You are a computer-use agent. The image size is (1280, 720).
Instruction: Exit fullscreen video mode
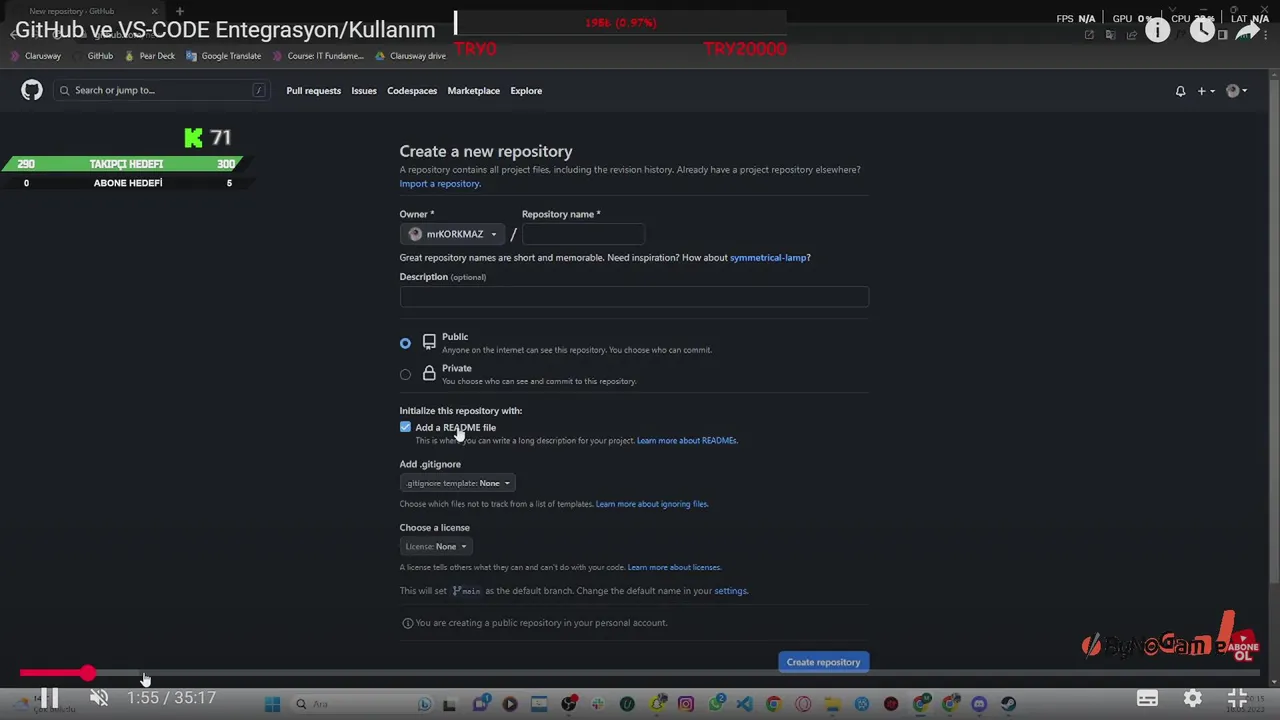tap(1237, 698)
